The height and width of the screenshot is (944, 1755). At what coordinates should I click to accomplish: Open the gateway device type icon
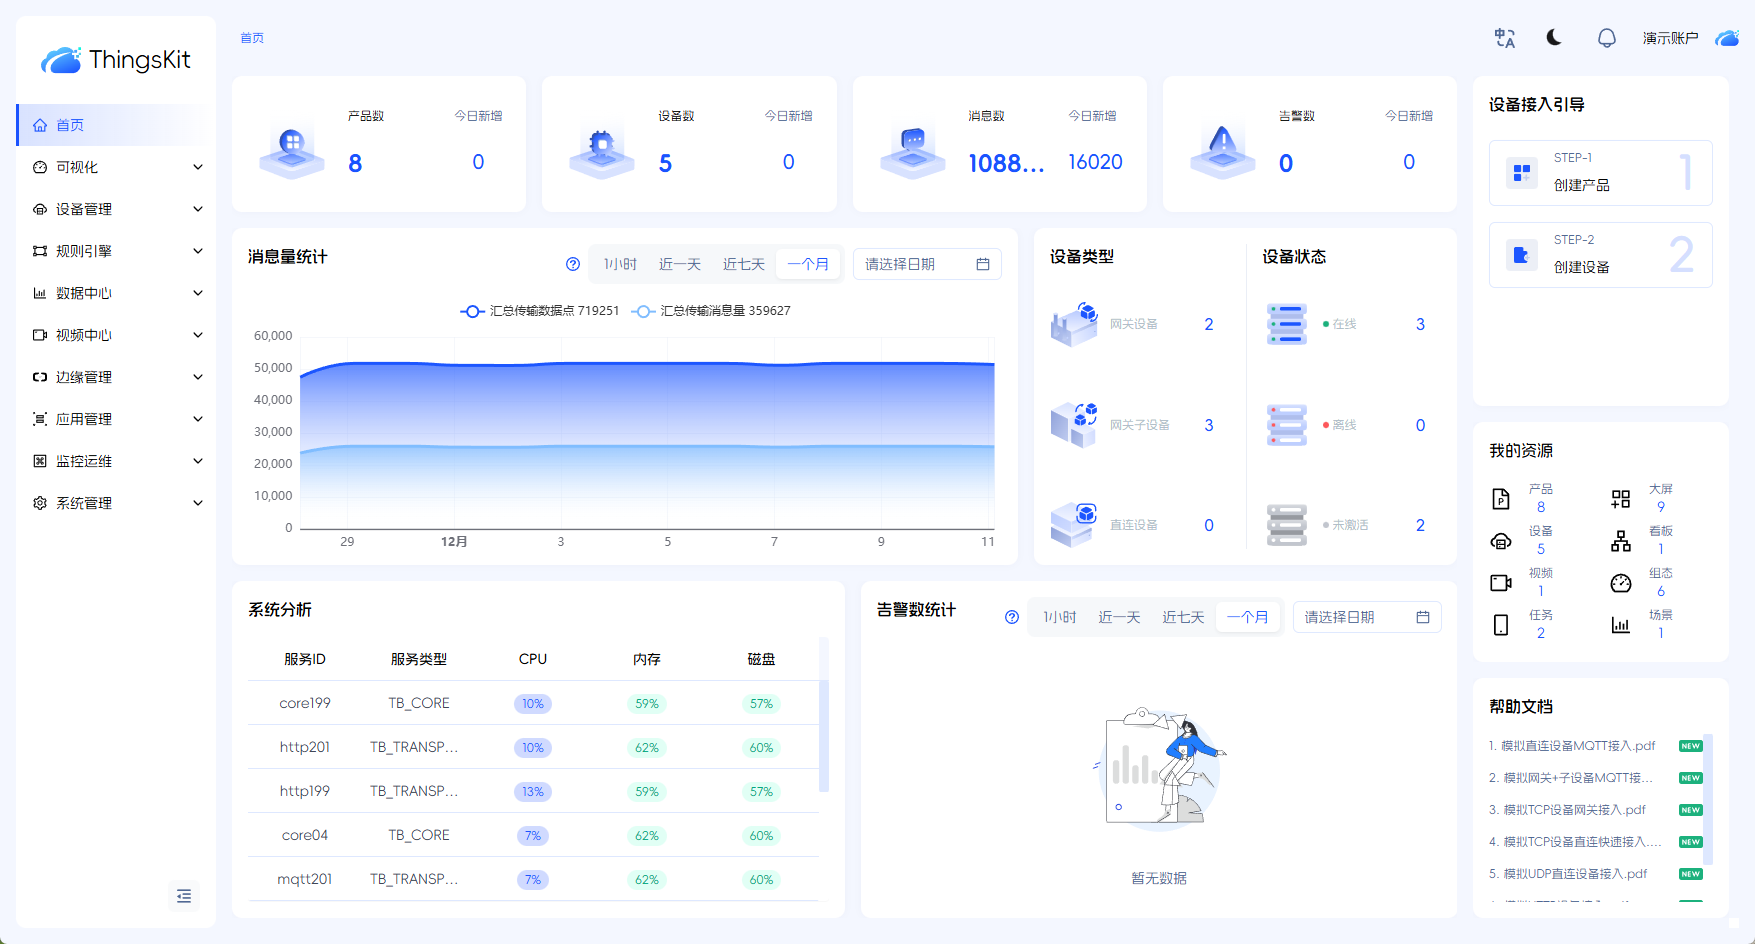tap(1074, 324)
